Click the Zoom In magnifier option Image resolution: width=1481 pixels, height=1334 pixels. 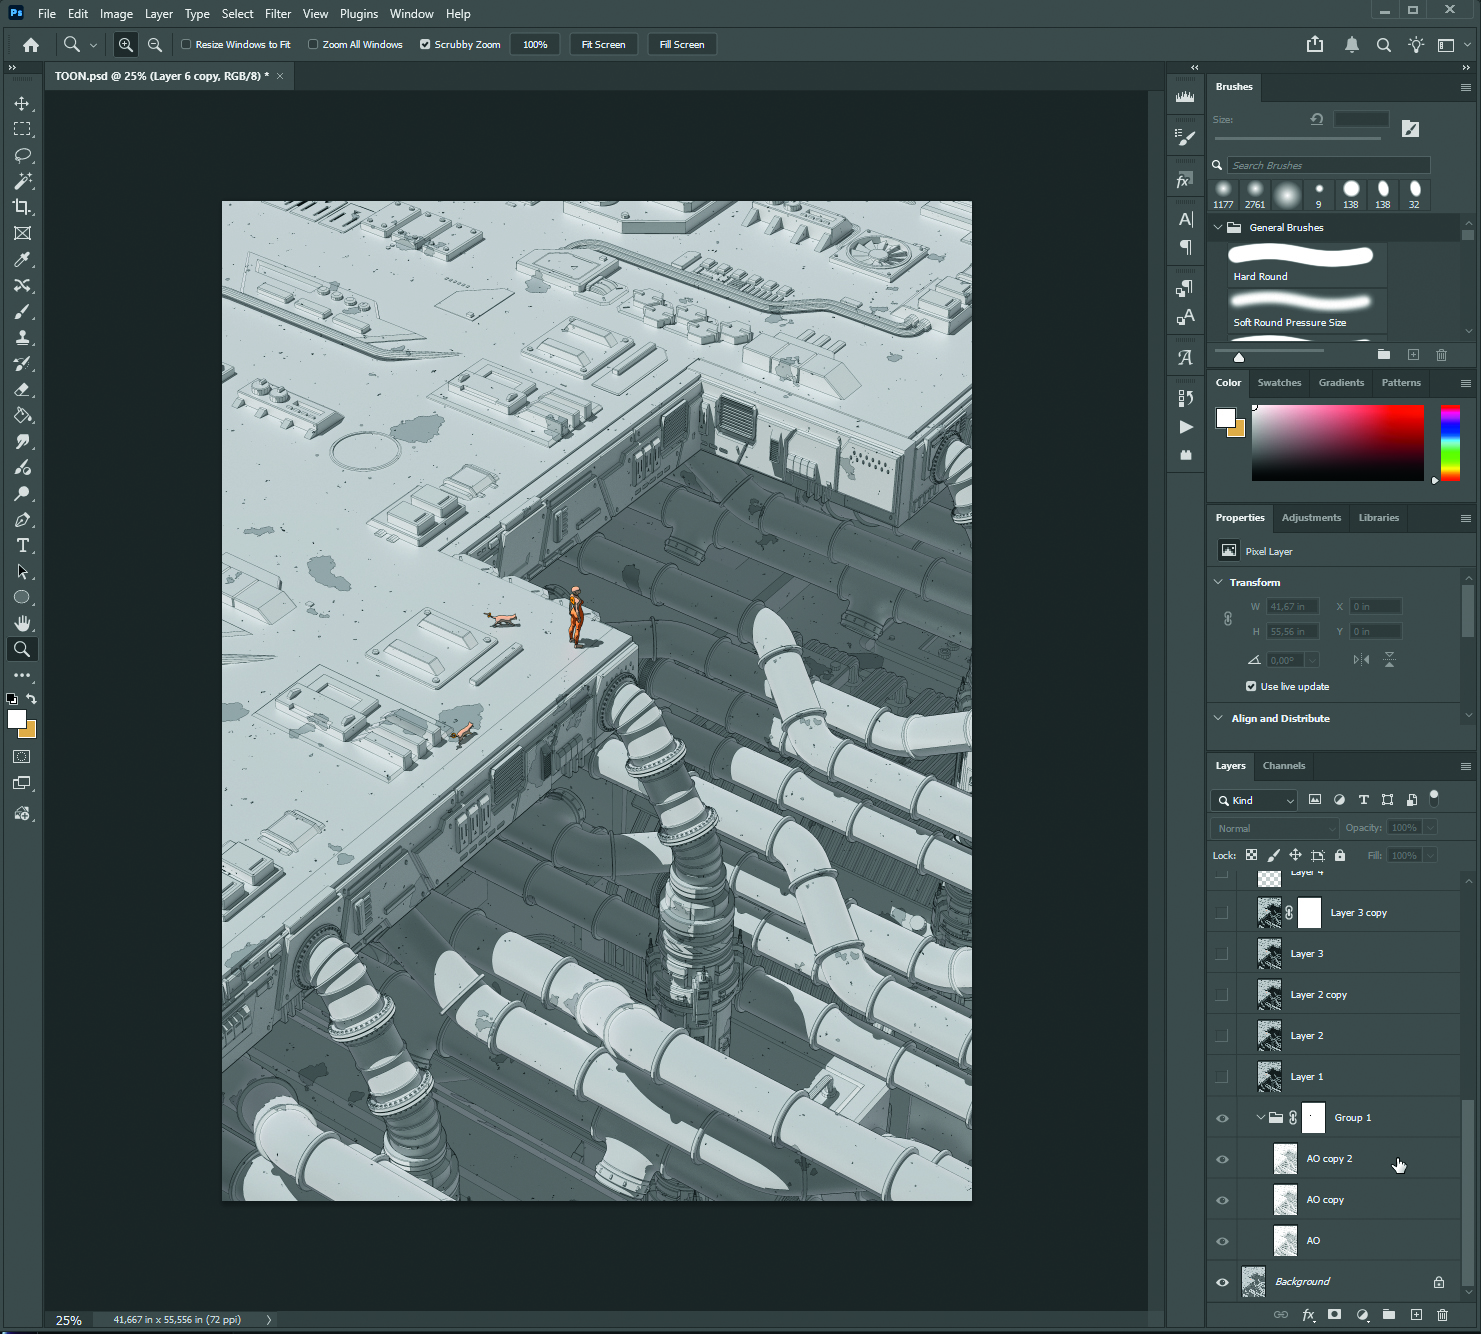tap(125, 45)
